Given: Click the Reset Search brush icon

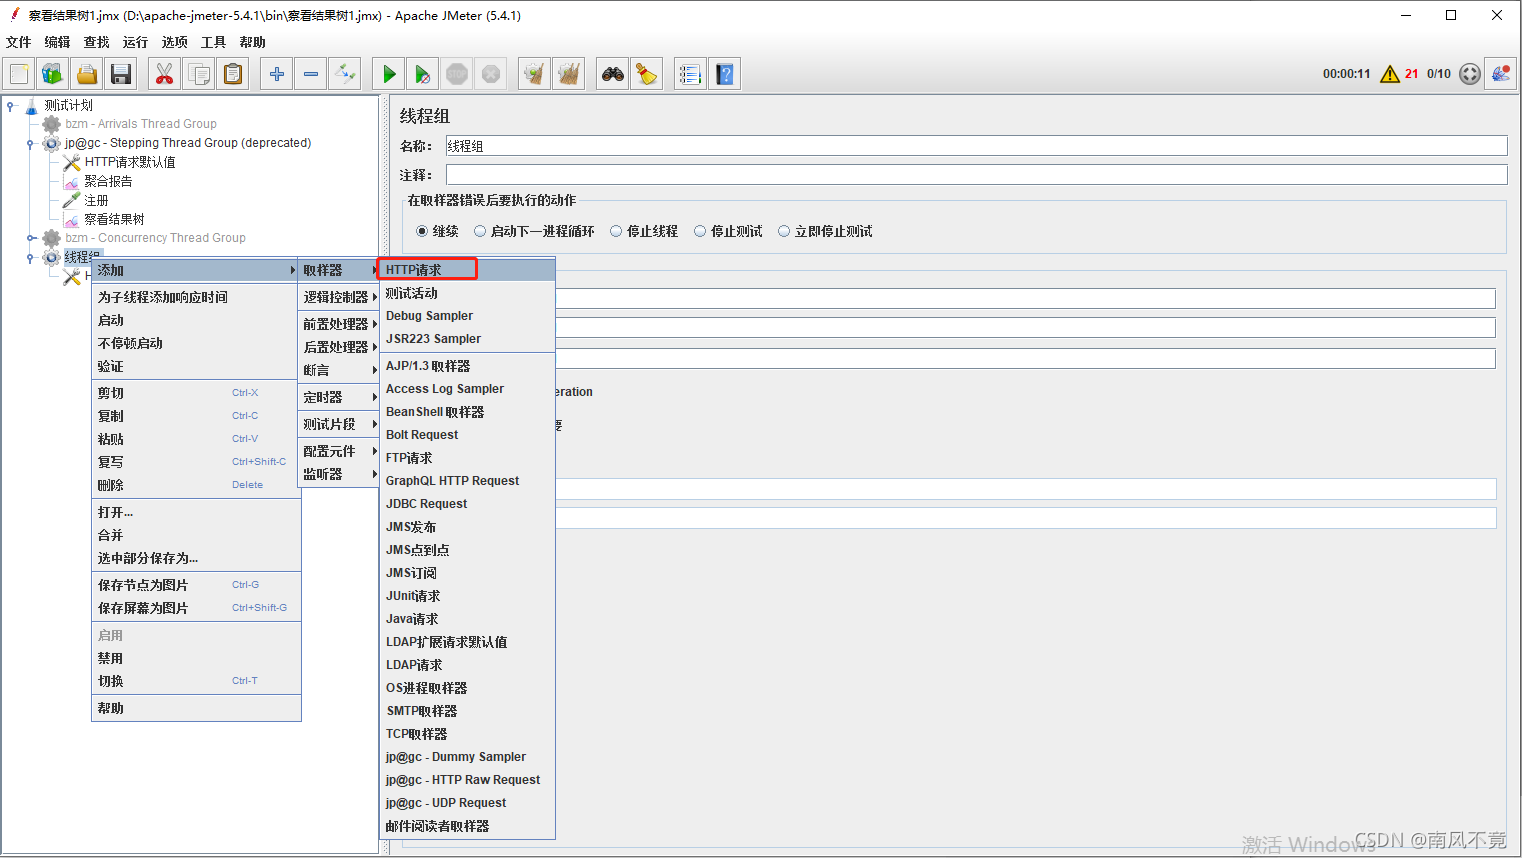Looking at the screenshot, I should (647, 74).
